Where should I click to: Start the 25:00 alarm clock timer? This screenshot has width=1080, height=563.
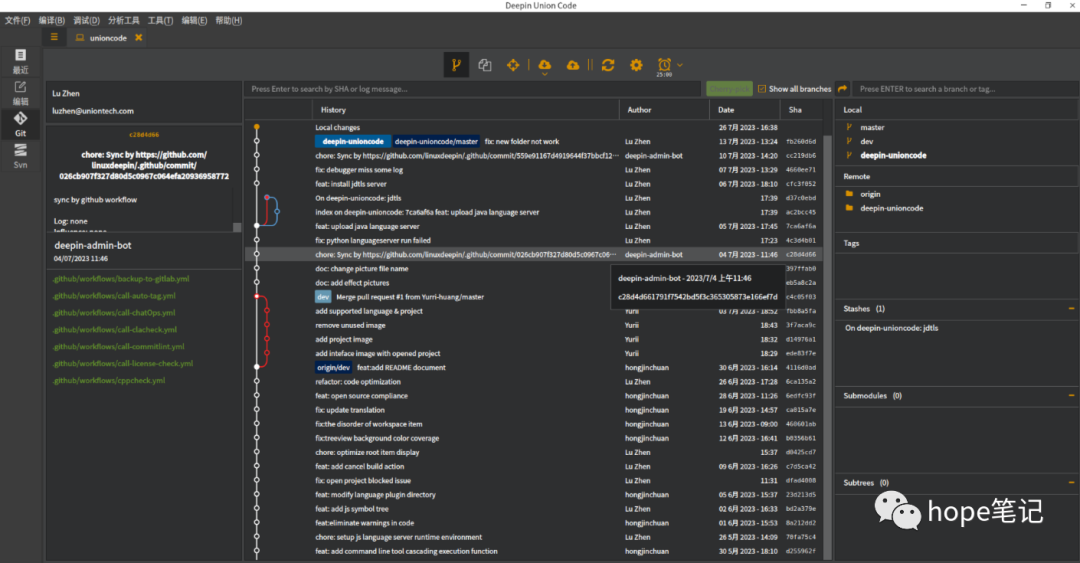tap(664, 65)
